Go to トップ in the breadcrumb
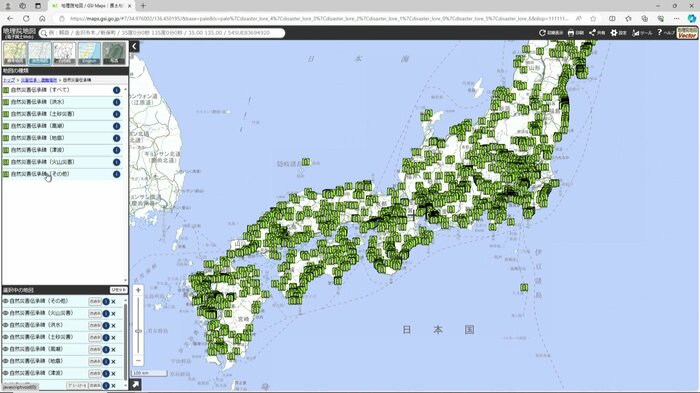The image size is (700, 393). click(x=9, y=80)
